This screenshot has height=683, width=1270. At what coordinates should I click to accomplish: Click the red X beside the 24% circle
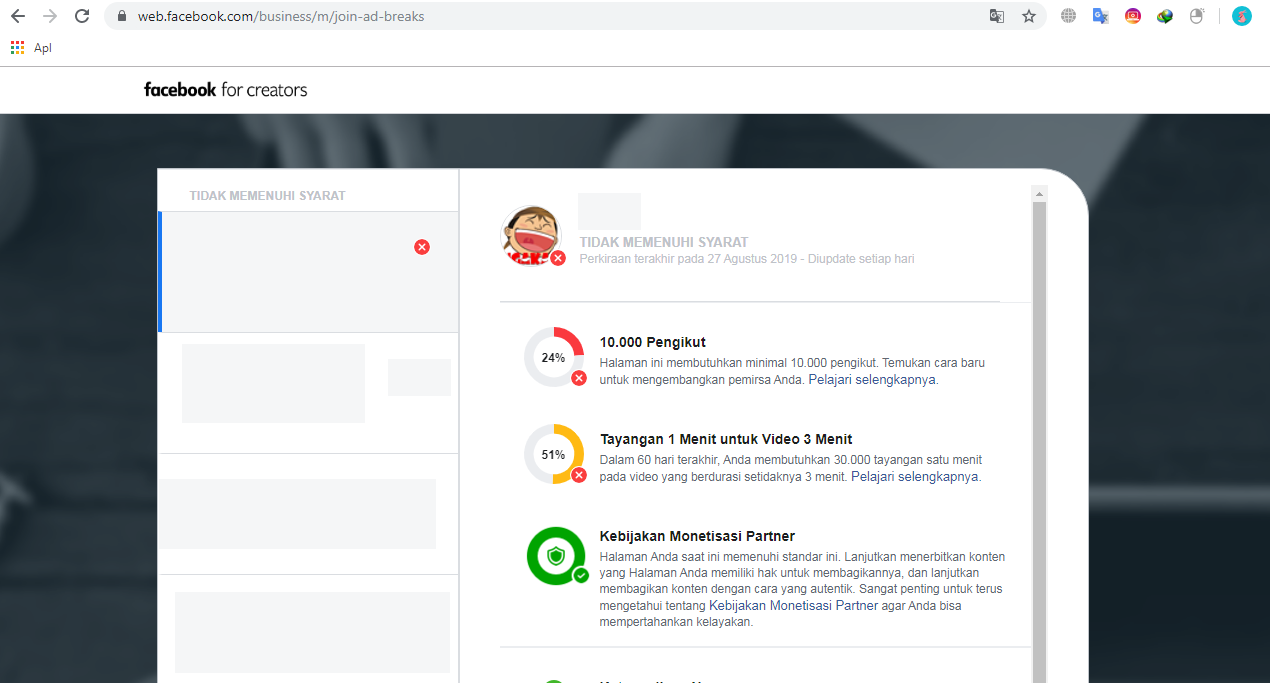tap(578, 378)
